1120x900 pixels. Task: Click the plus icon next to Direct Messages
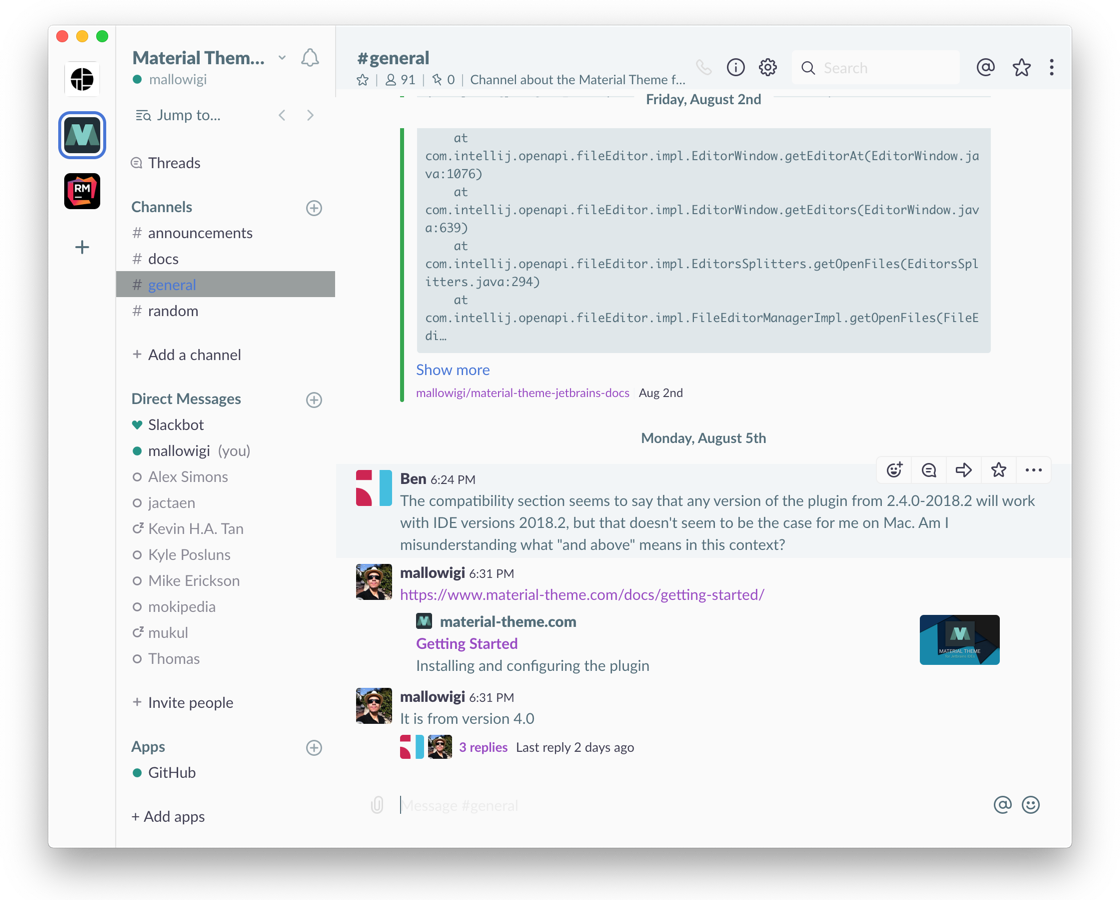tap(314, 399)
